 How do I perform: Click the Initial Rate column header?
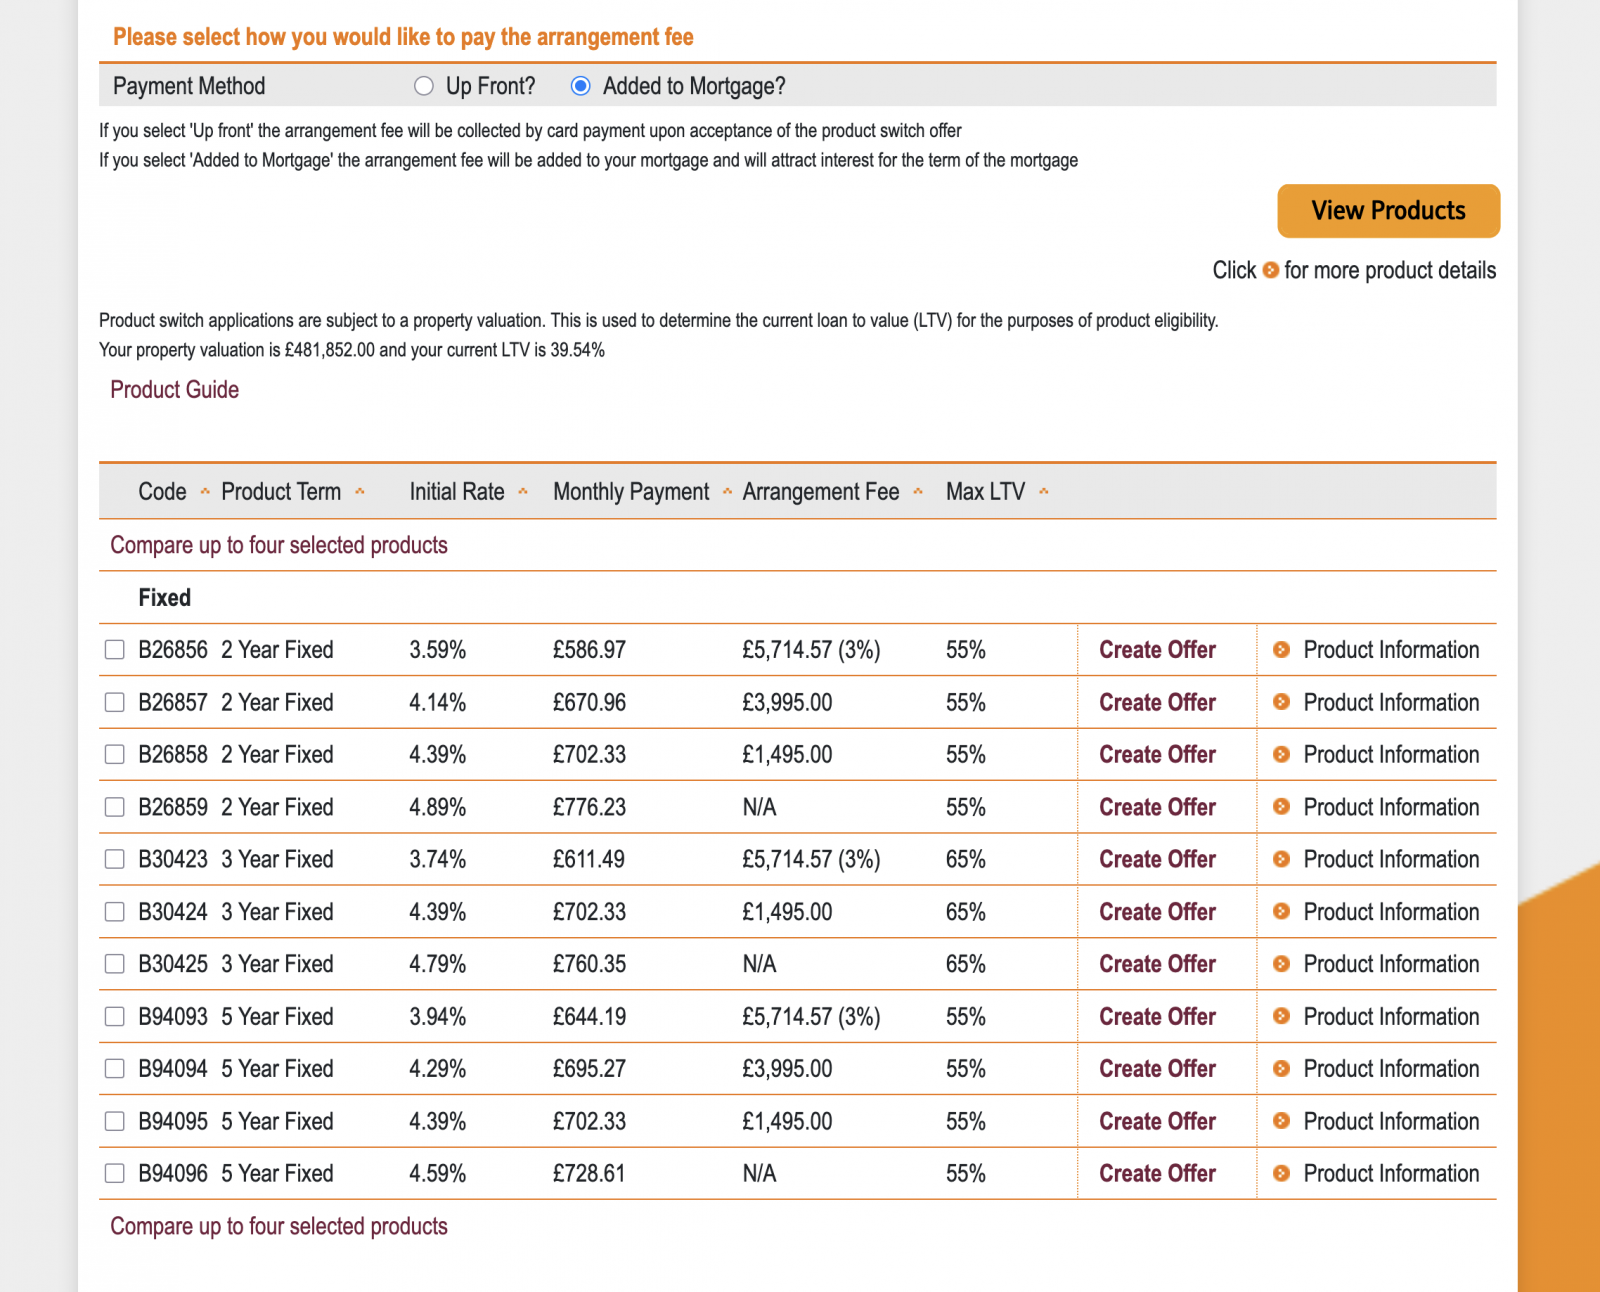[x=457, y=491]
